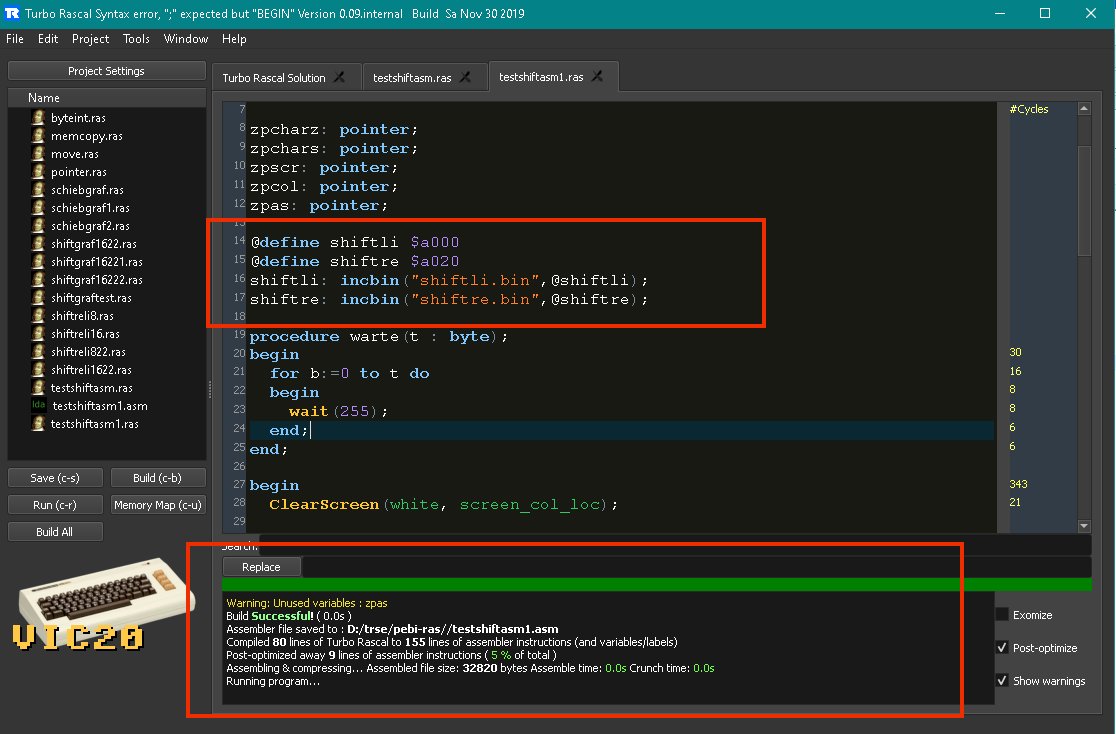The image size is (1116, 734).
Task: Open the Tools menu
Action: (136, 38)
